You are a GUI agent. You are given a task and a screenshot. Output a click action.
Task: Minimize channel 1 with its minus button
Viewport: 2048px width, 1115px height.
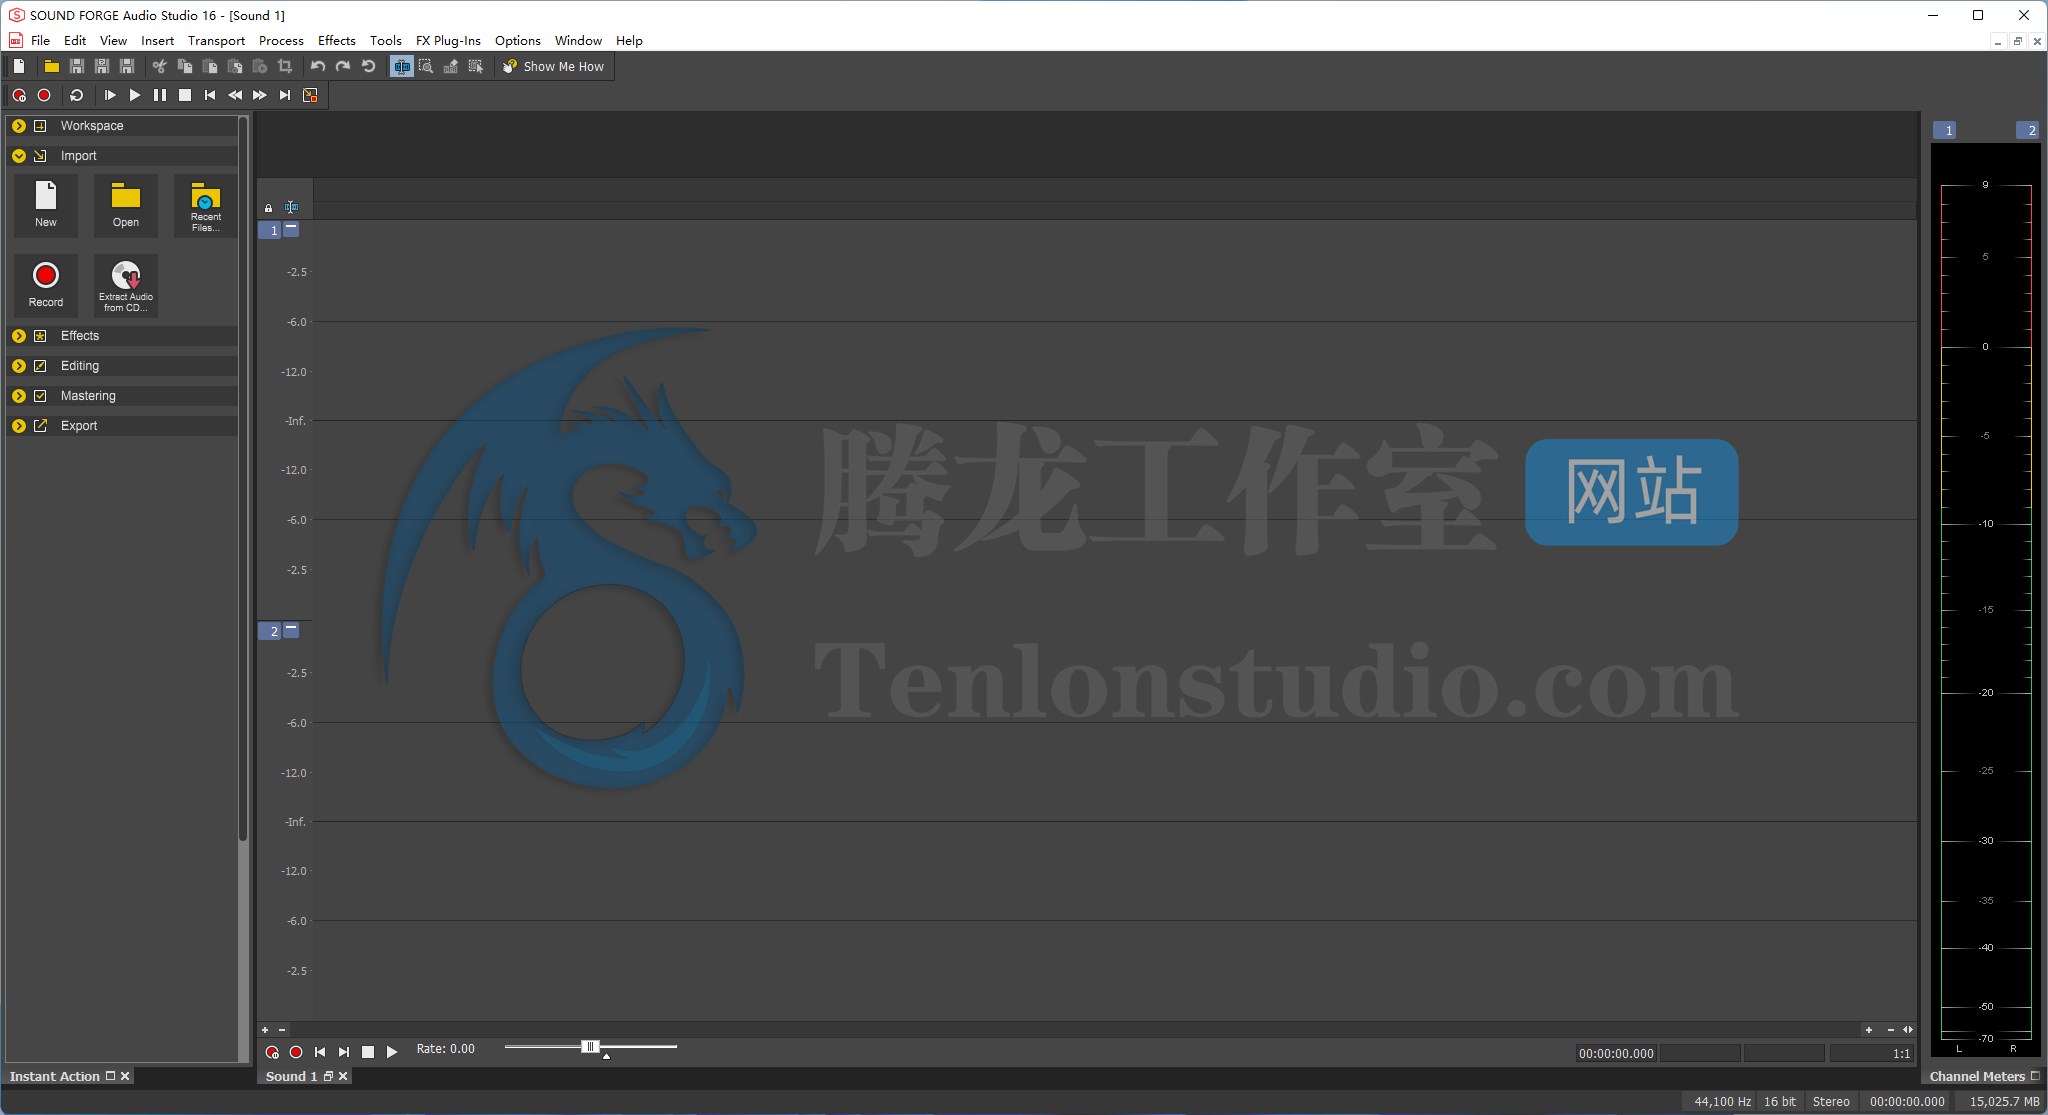coord(291,229)
